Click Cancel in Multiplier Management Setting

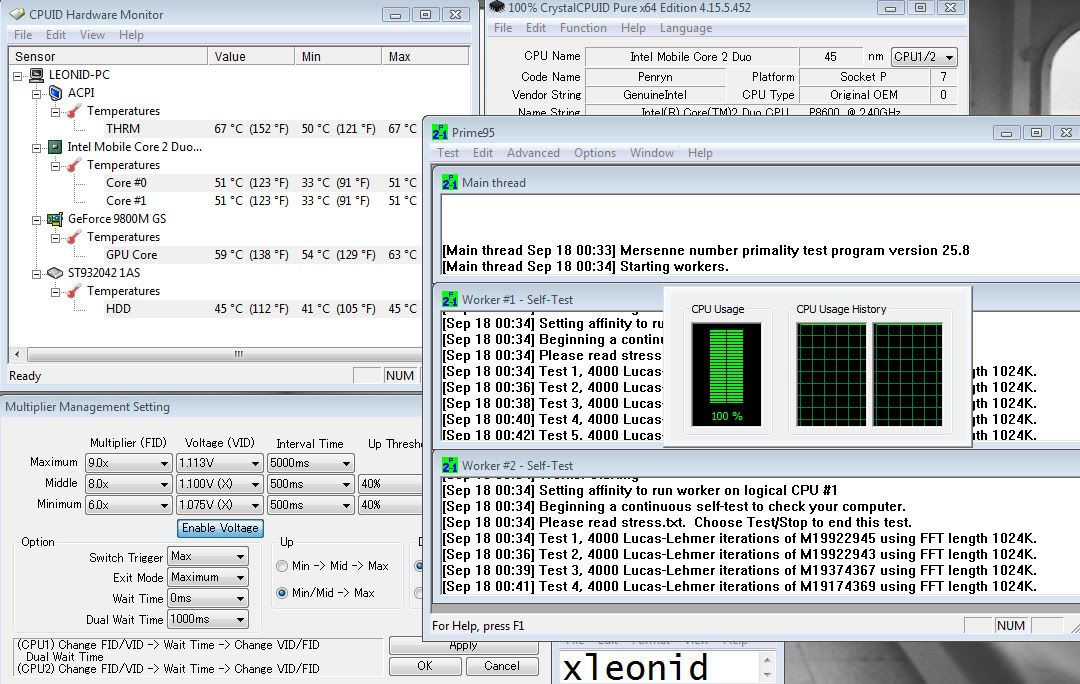pos(501,666)
